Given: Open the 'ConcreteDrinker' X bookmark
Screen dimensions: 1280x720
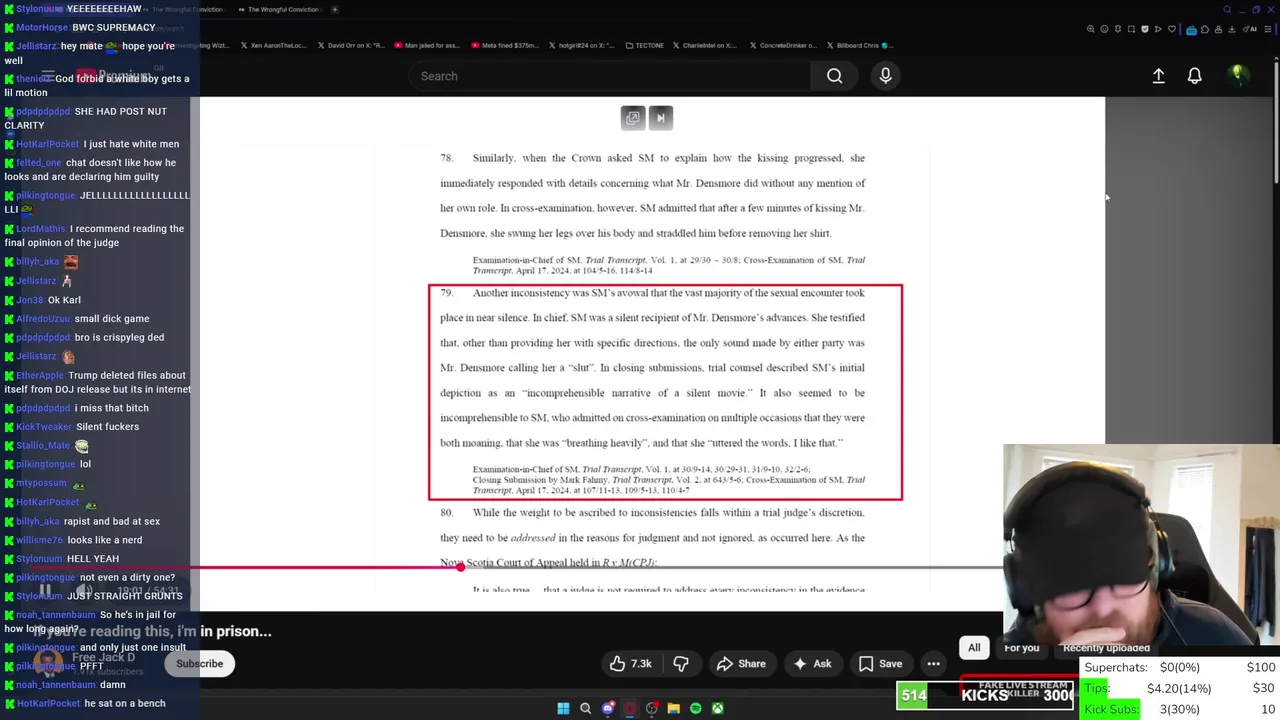Looking at the screenshot, I should click(x=782, y=45).
